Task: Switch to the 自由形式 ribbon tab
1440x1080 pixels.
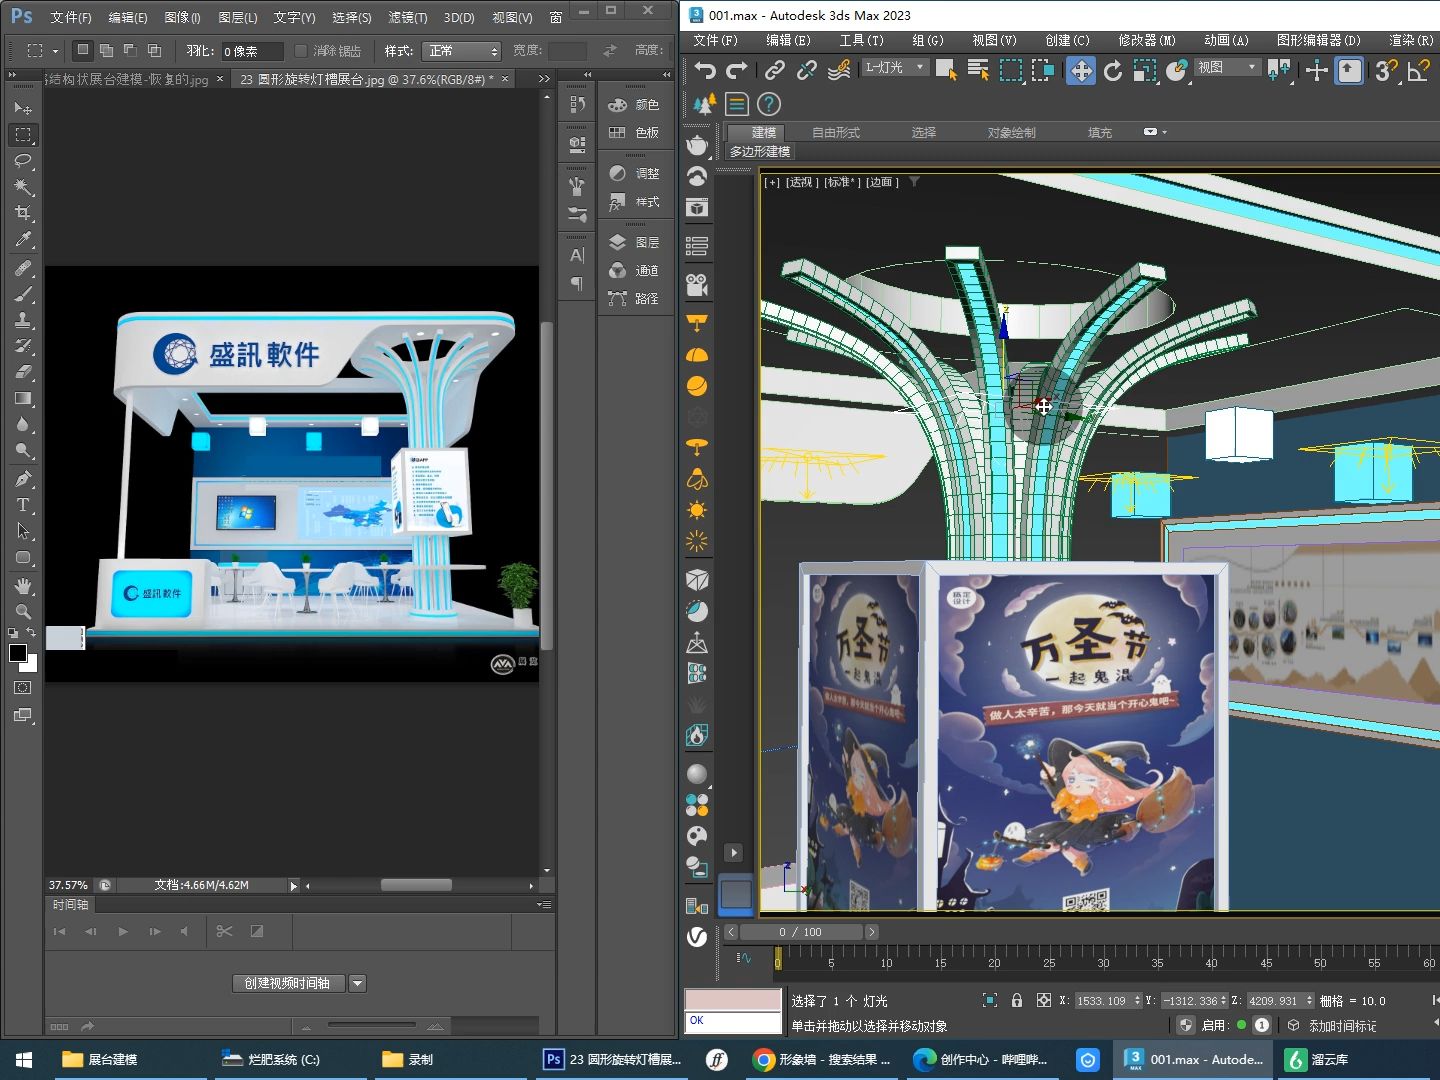Action: (836, 132)
